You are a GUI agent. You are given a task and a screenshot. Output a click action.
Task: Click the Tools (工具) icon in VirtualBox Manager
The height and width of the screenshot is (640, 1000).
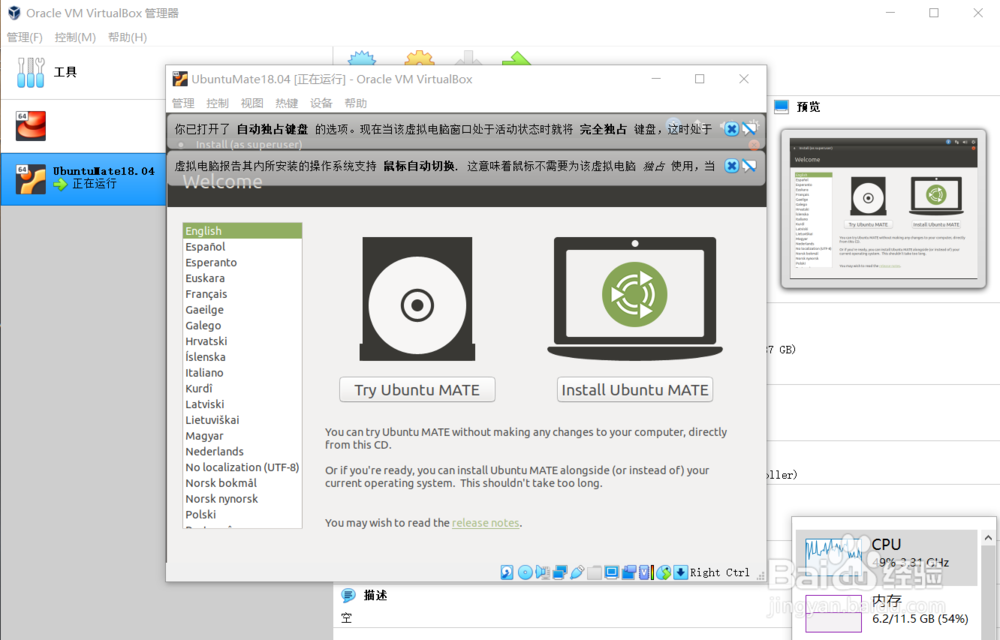(31, 72)
